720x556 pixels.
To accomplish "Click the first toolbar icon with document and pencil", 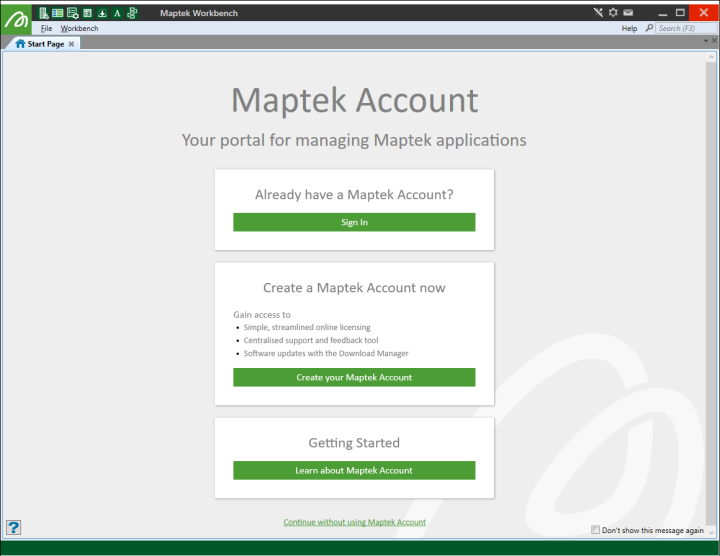I will (x=44, y=13).
